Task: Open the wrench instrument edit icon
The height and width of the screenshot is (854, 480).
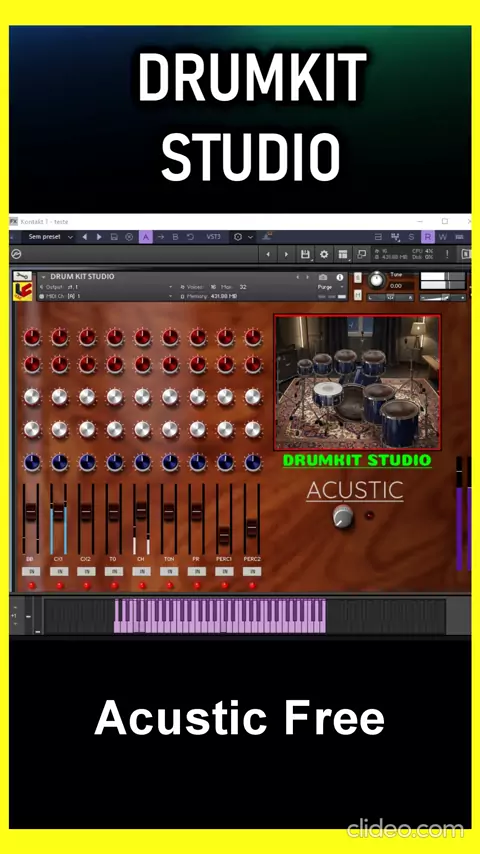Action: pyautogui.click(x=22, y=276)
